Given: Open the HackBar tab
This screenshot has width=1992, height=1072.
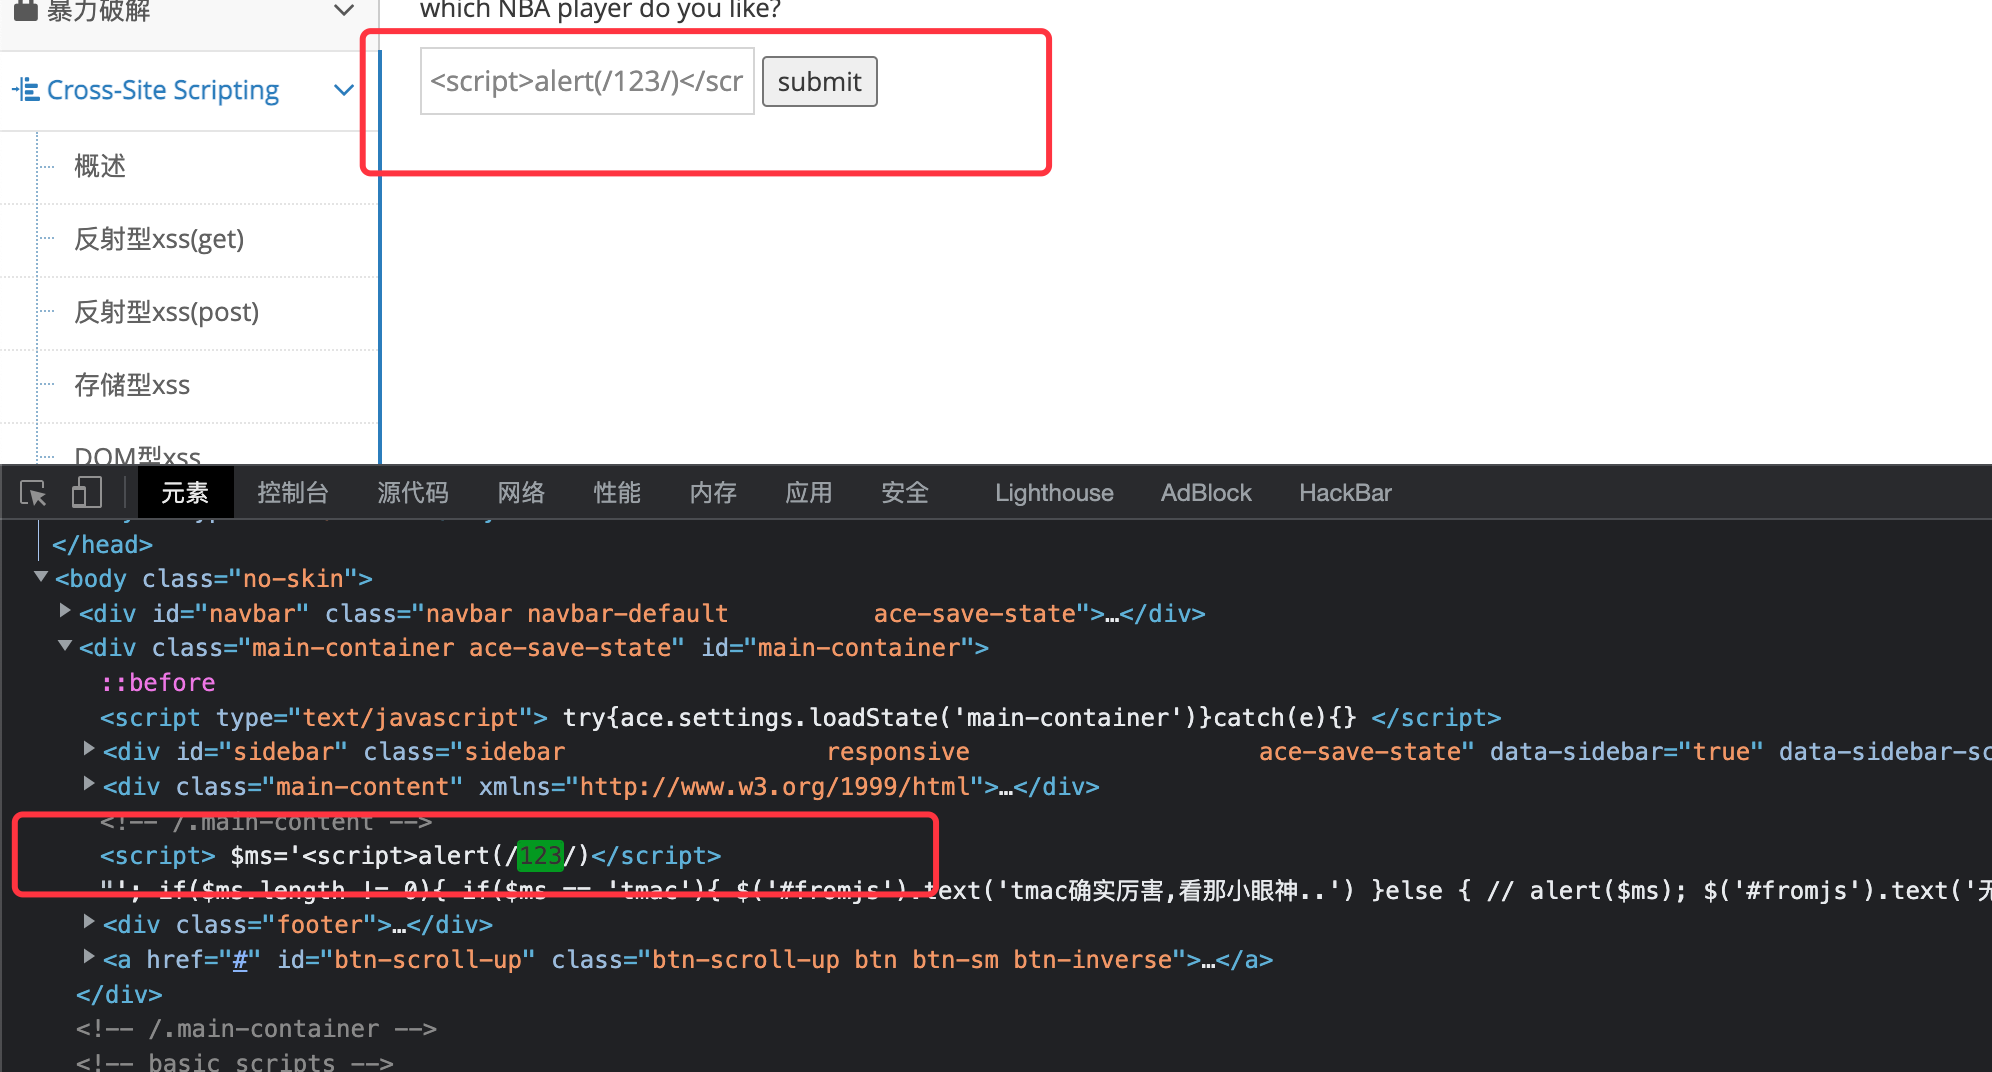Looking at the screenshot, I should 1345,493.
